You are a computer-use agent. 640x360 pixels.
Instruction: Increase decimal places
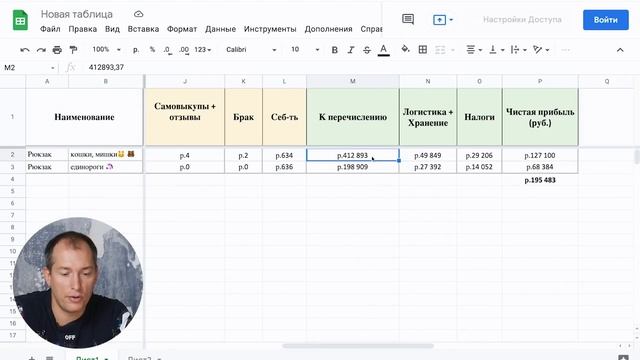point(184,50)
